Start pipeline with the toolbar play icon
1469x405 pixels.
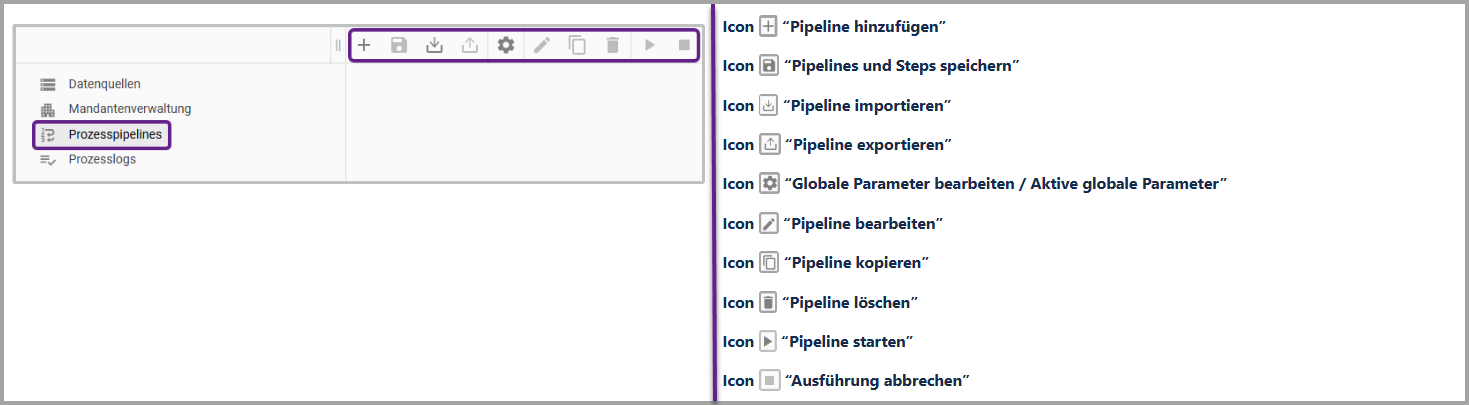[649, 45]
